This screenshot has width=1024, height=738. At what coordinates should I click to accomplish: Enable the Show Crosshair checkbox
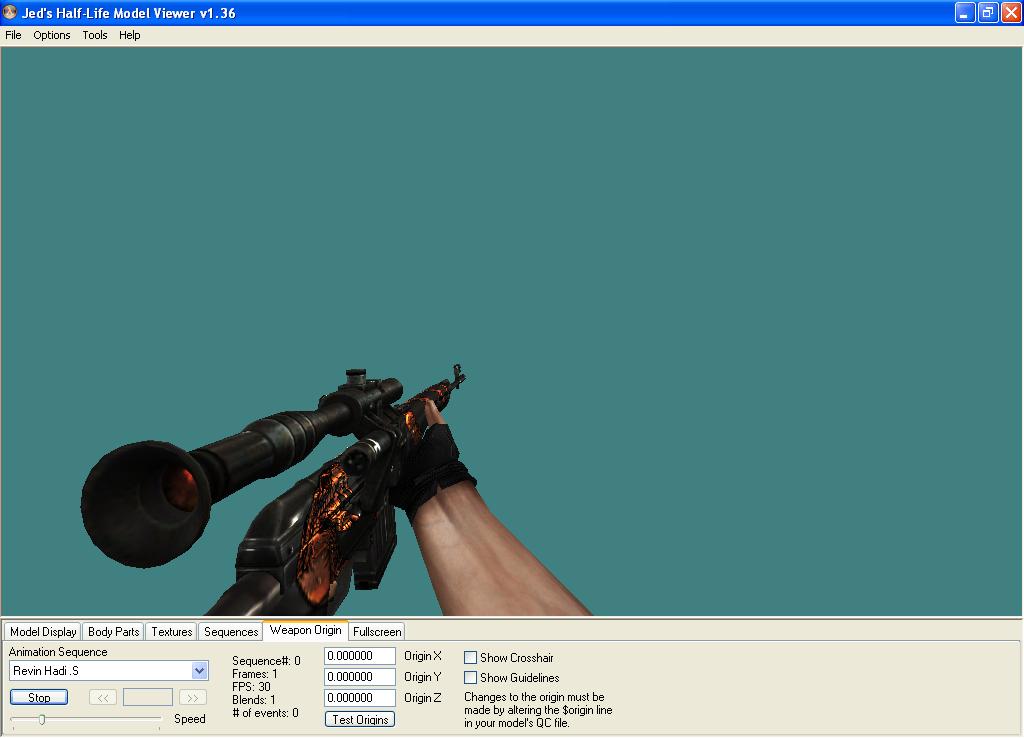[x=470, y=658]
